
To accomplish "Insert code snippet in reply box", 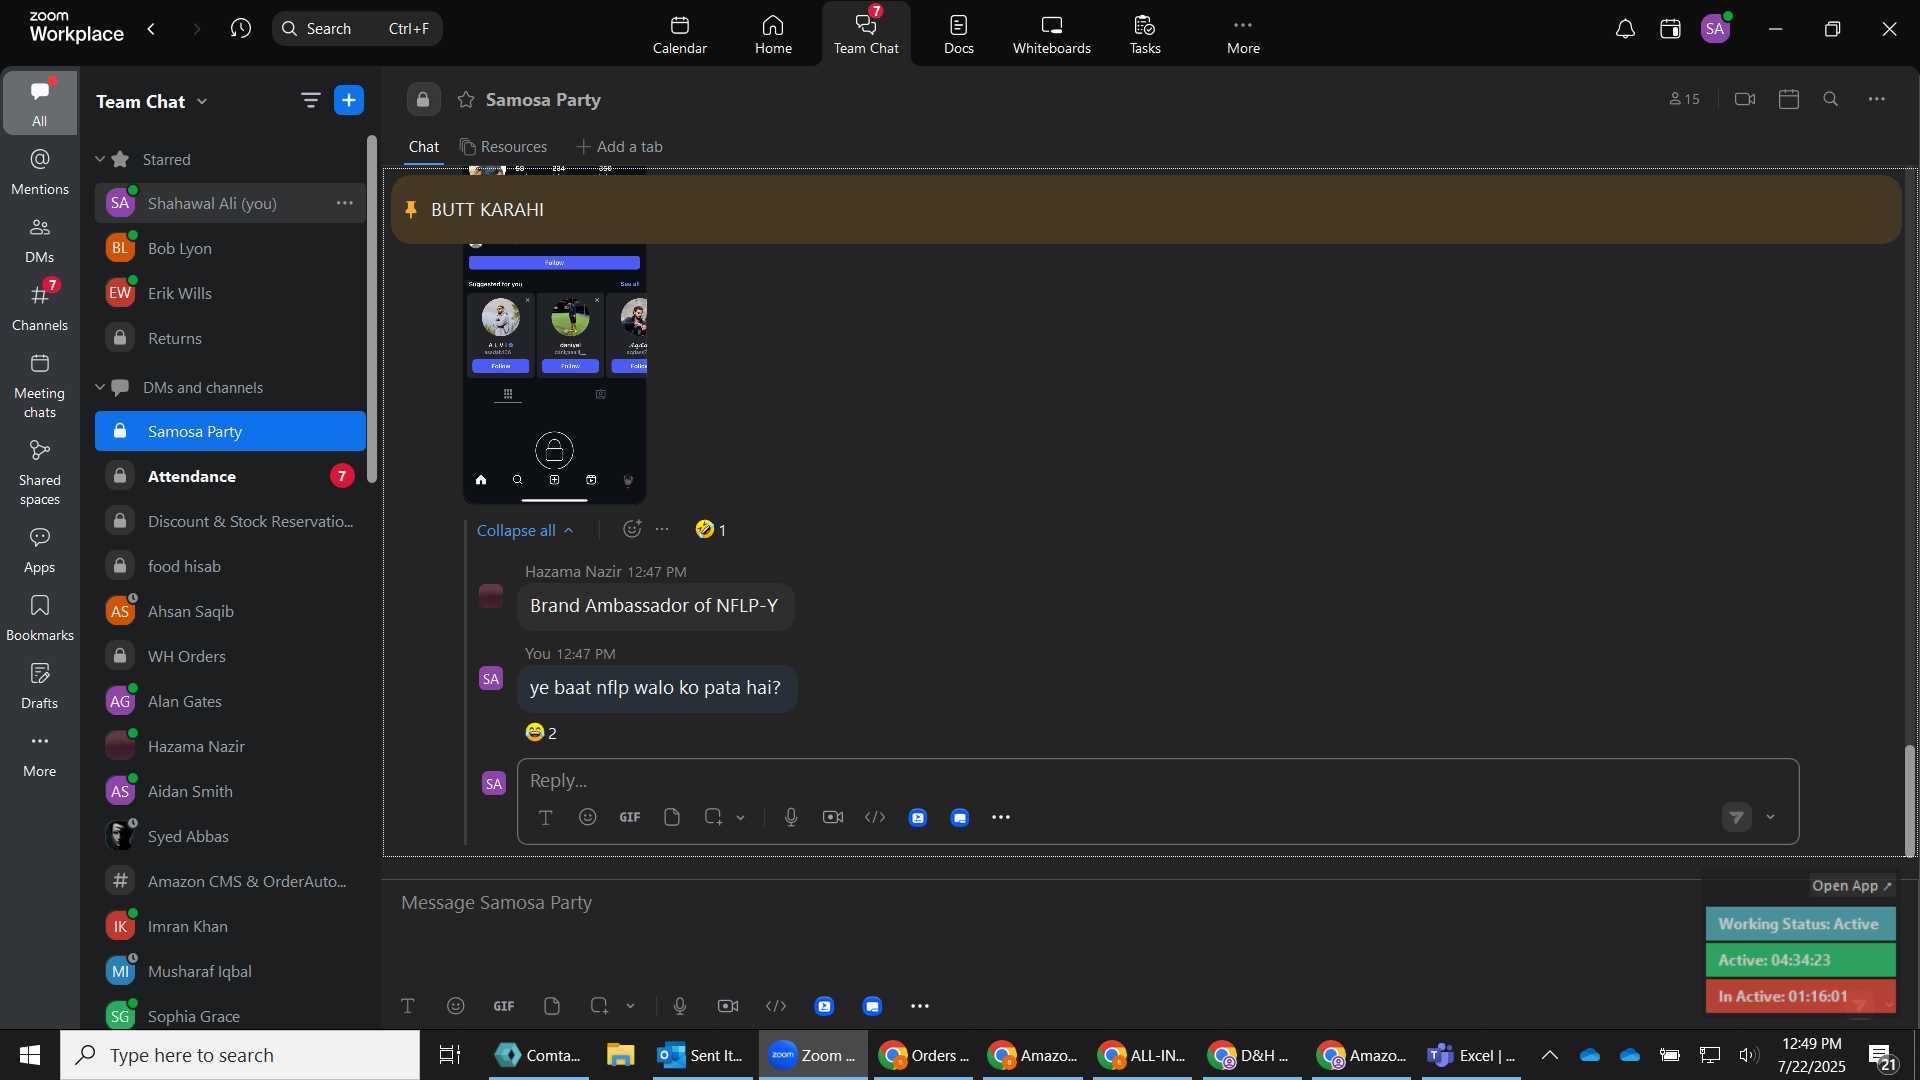I will [875, 817].
